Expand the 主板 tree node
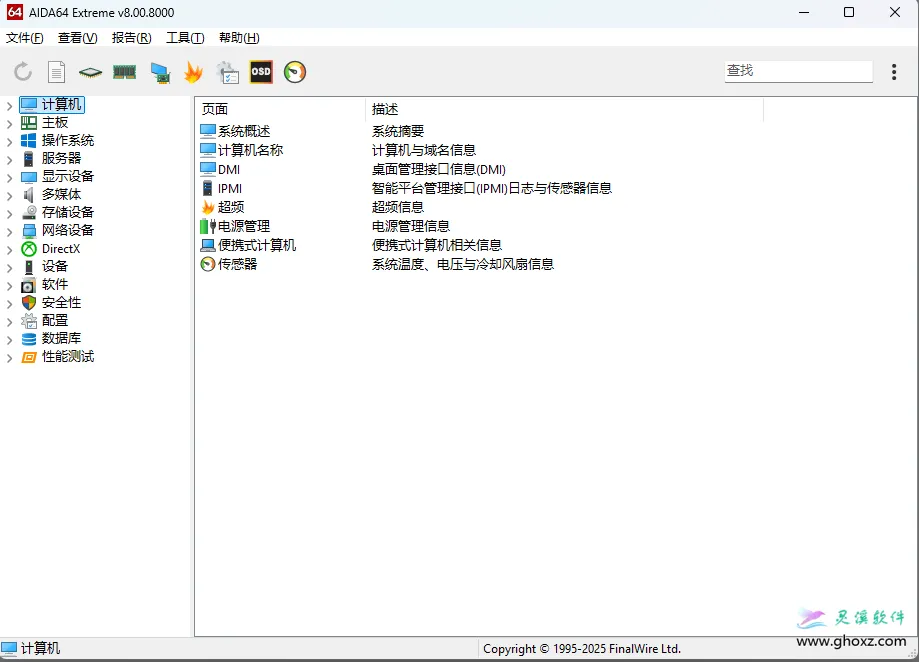This screenshot has height=662, width=919. (10, 123)
